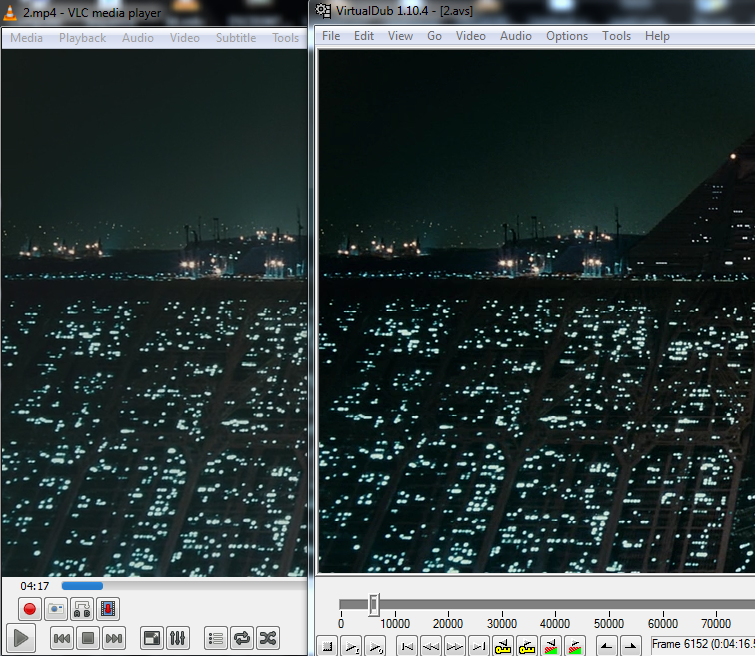
Task: Go to next keyframe in VirtualDub
Action: pos(527,646)
